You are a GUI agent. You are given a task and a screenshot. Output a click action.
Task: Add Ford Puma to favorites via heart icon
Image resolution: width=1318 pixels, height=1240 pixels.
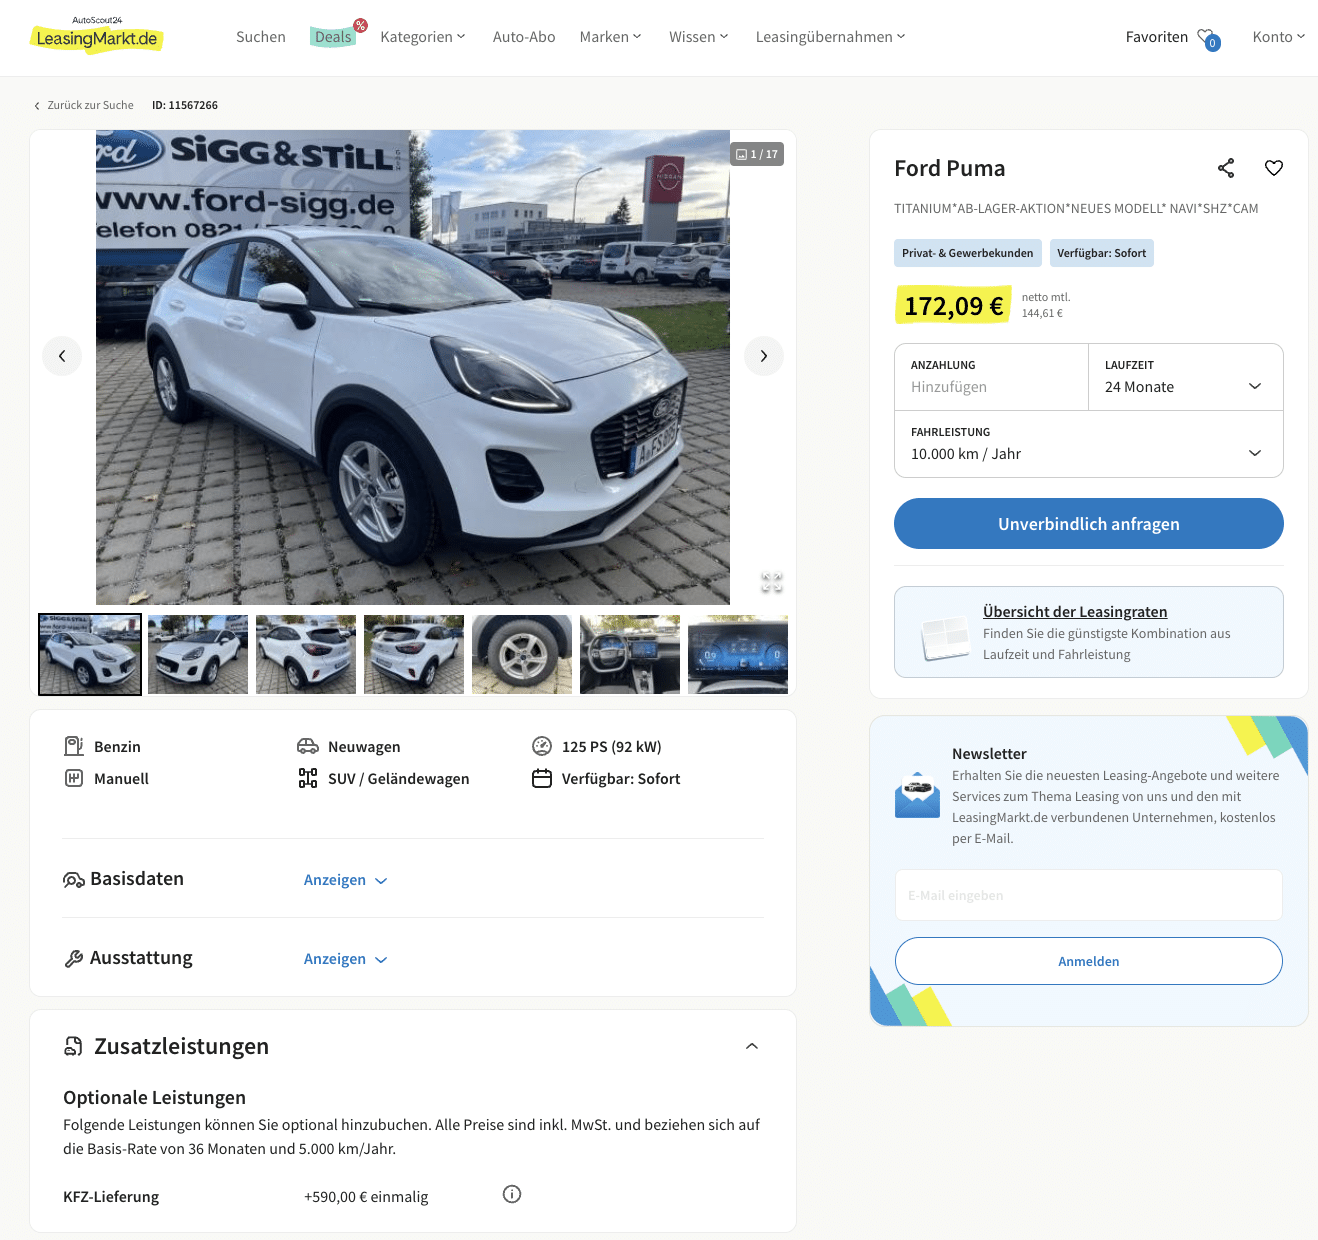(1273, 168)
